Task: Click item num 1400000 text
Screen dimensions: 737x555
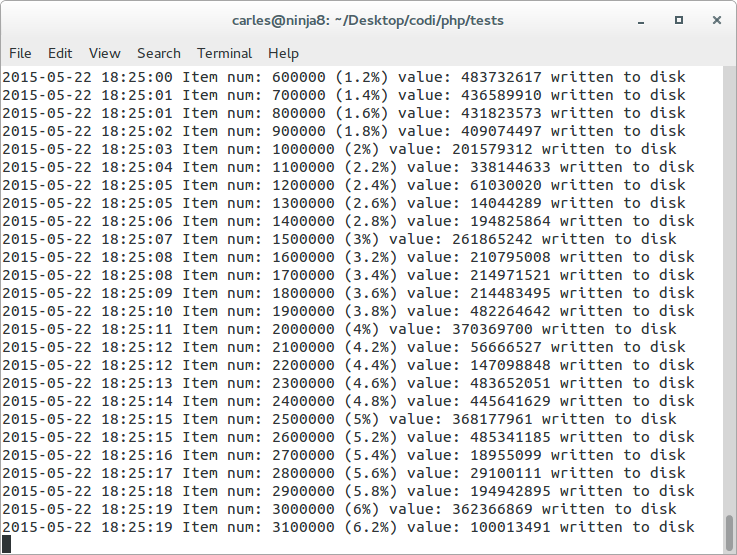Action: click(x=259, y=221)
